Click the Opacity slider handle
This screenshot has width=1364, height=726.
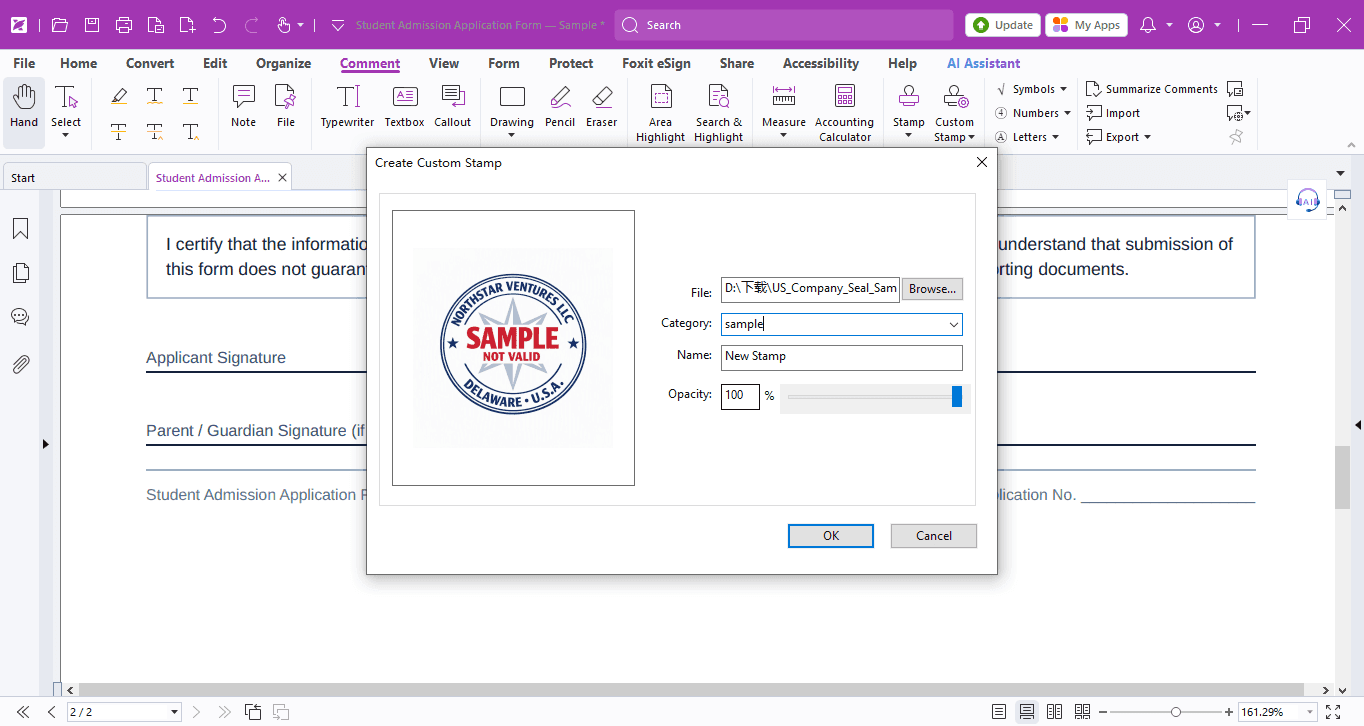click(957, 397)
